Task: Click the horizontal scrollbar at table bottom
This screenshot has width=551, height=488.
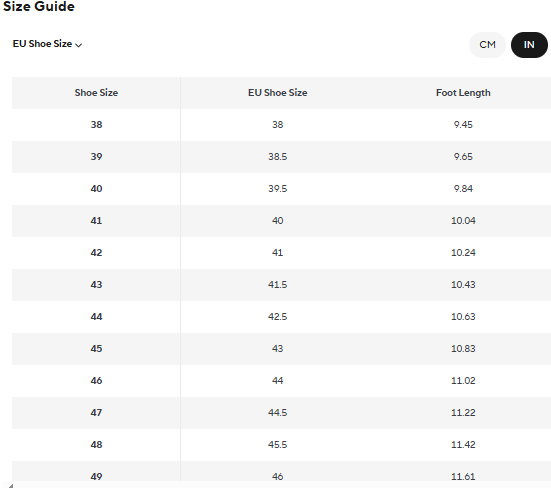Action: [281, 485]
